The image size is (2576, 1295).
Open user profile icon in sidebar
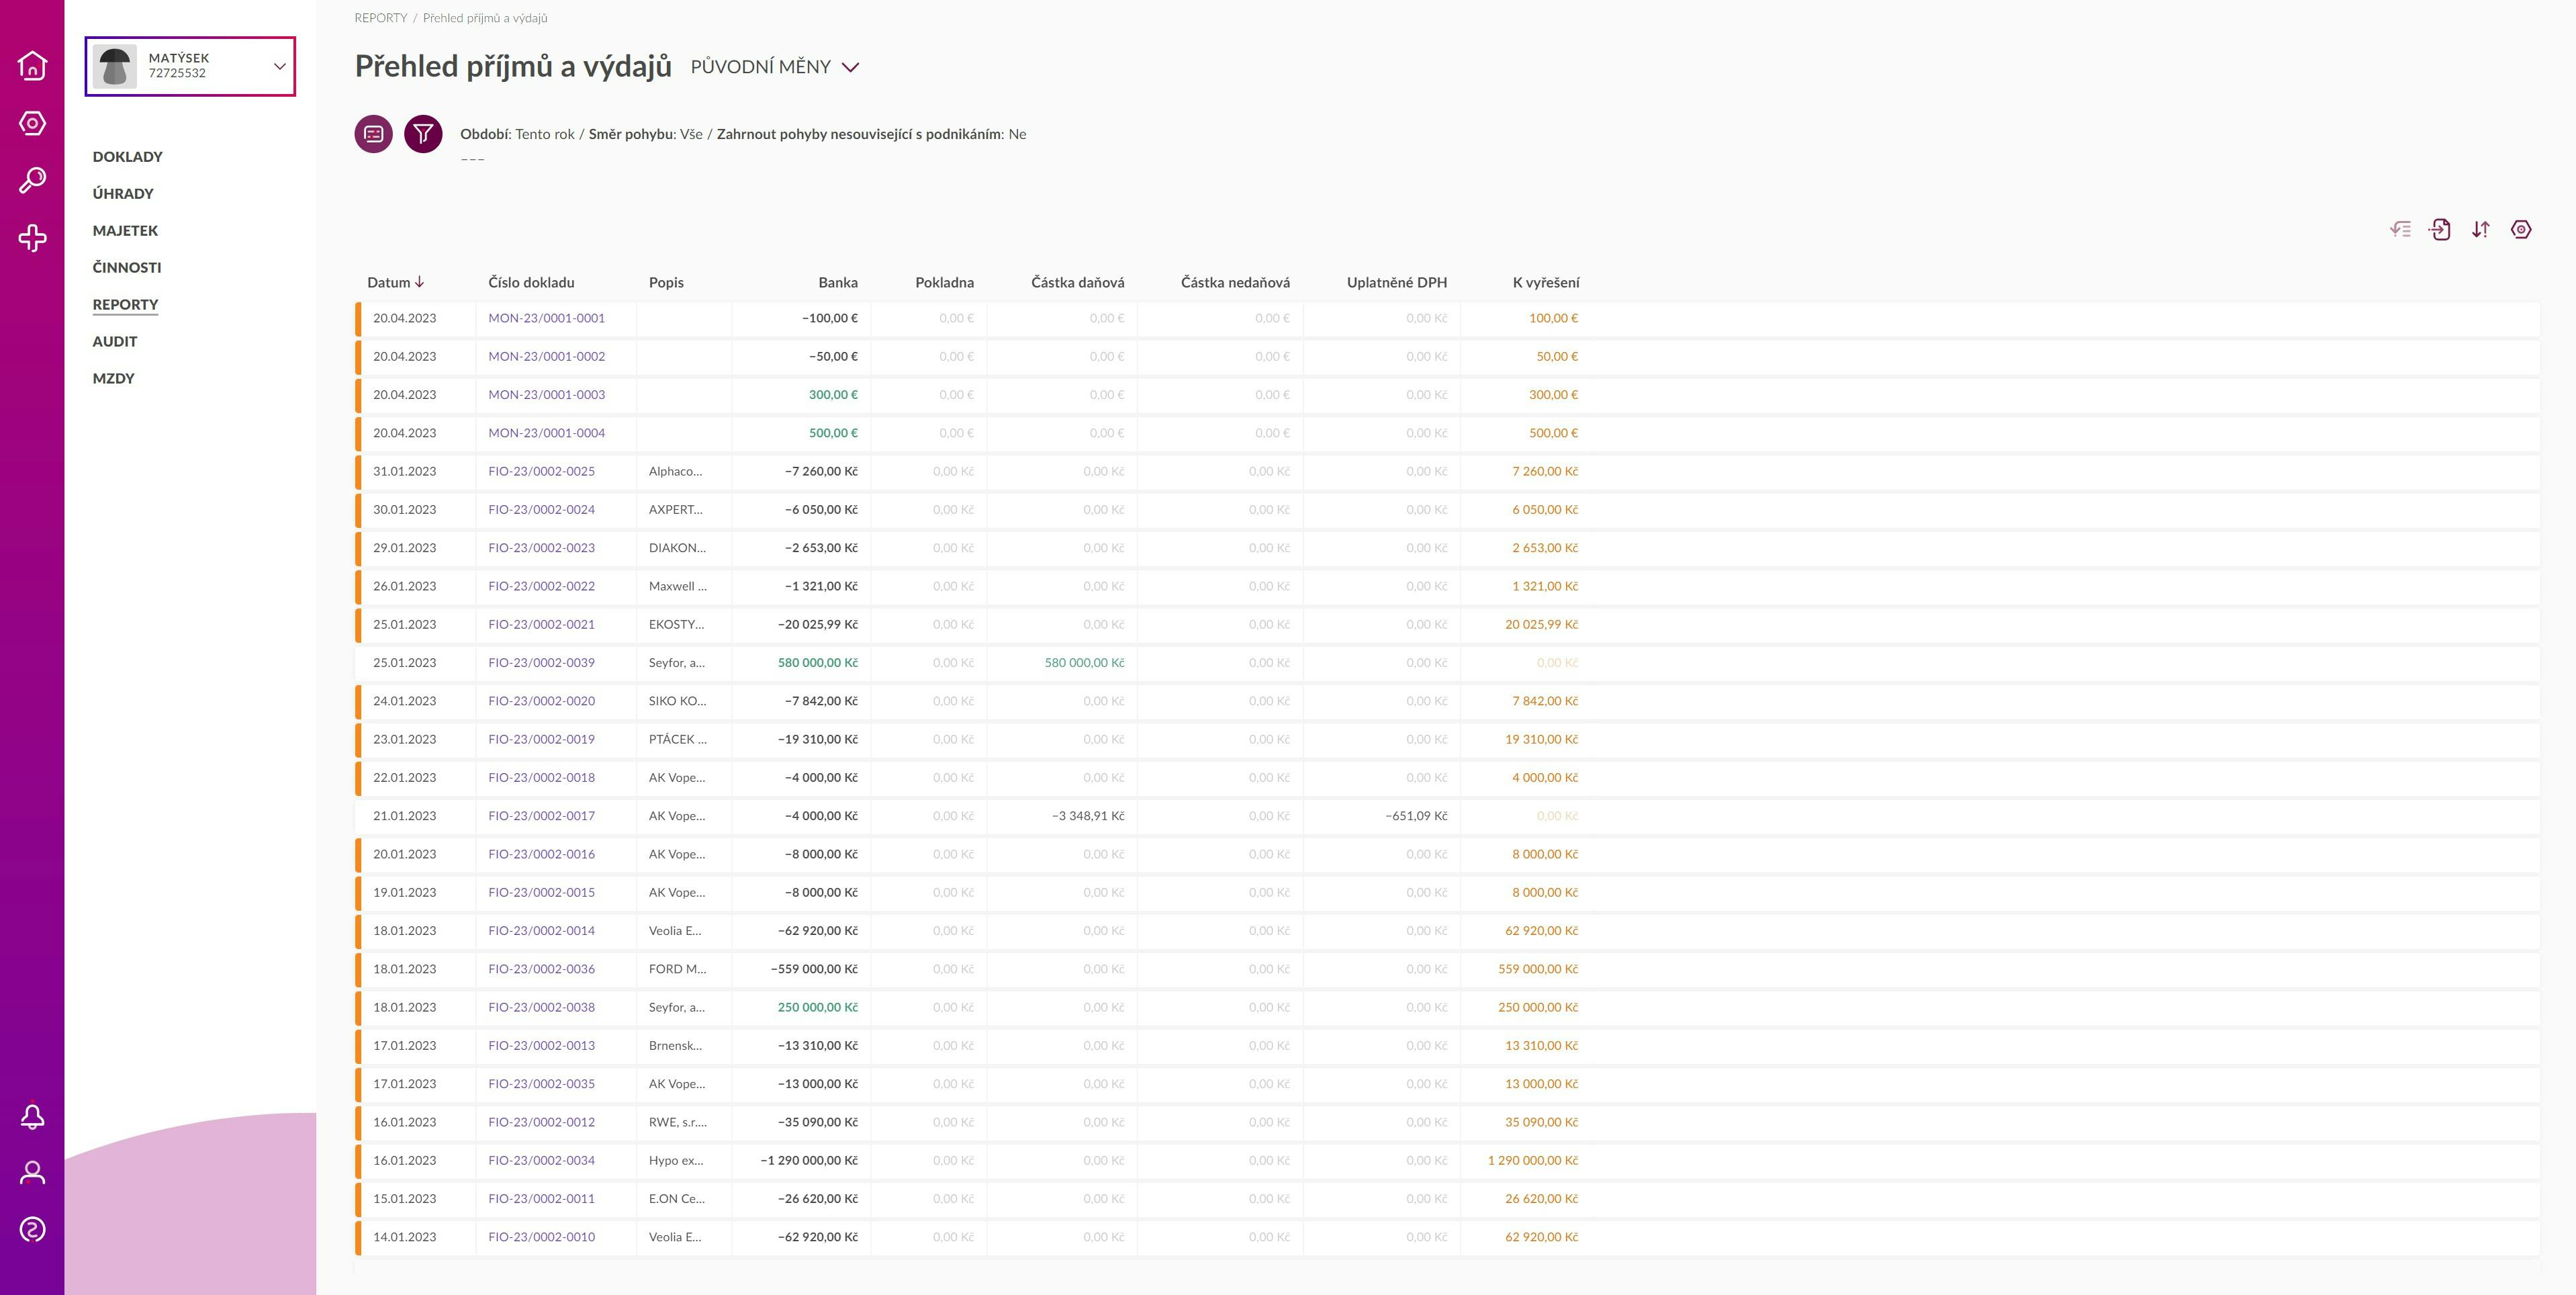[32, 1172]
